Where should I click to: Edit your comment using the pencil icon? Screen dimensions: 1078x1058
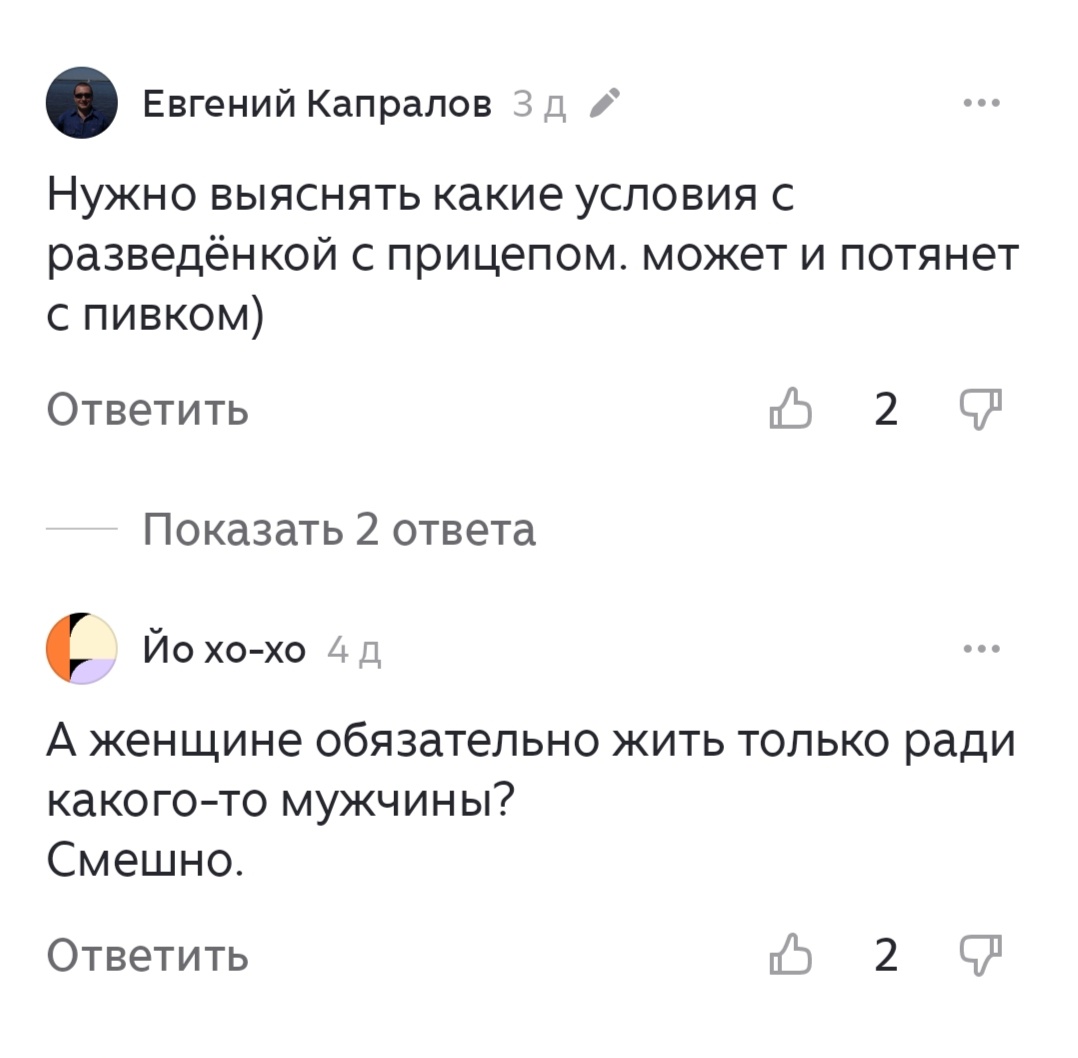point(603,100)
